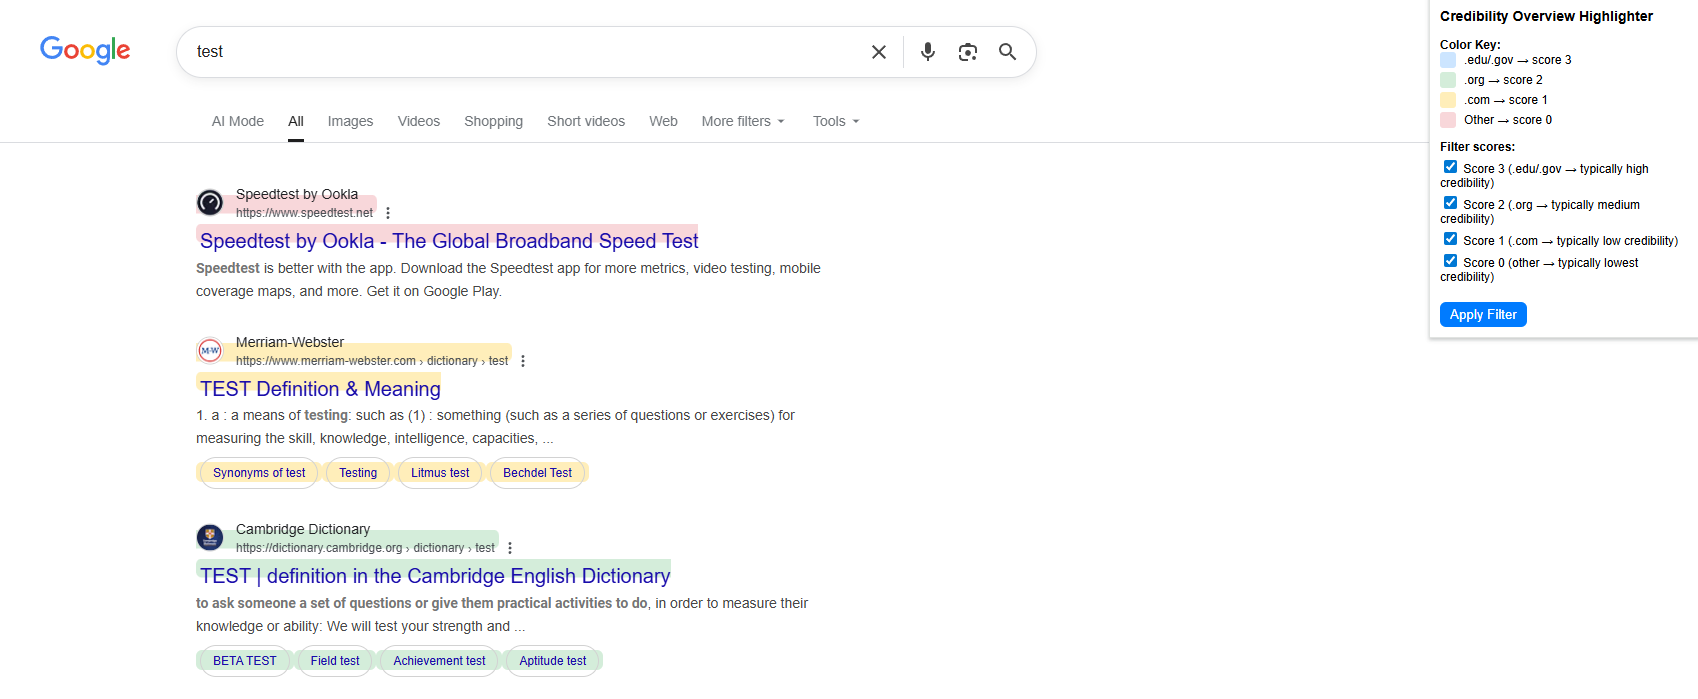Image resolution: width=1698 pixels, height=699 pixels.
Task: Click the Cambridge Dictionary favicon
Action: click(210, 538)
